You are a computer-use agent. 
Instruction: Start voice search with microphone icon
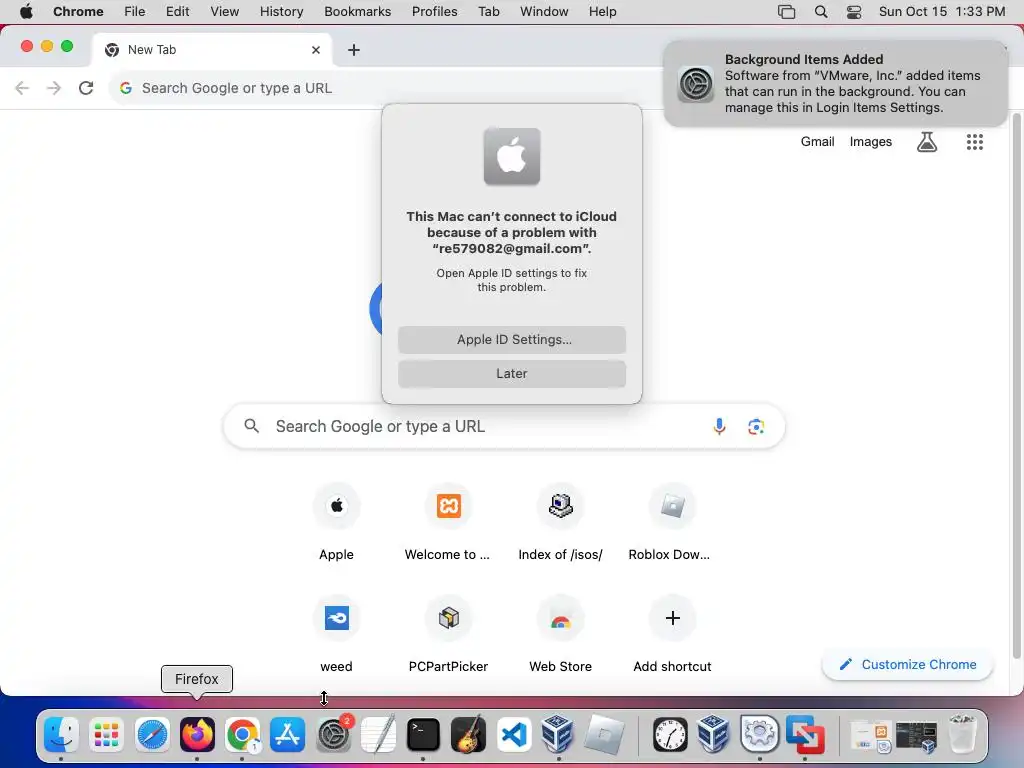pyautogui.click(x=719, y=426)
